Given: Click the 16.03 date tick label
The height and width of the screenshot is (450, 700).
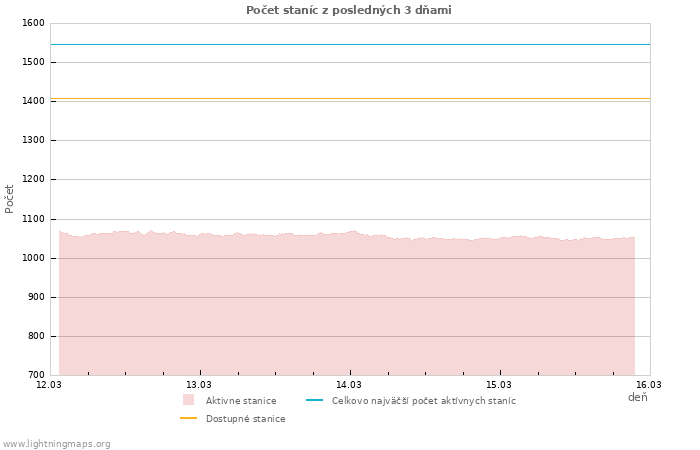Looking at the screenshot, I should click(x=649, y=384).
